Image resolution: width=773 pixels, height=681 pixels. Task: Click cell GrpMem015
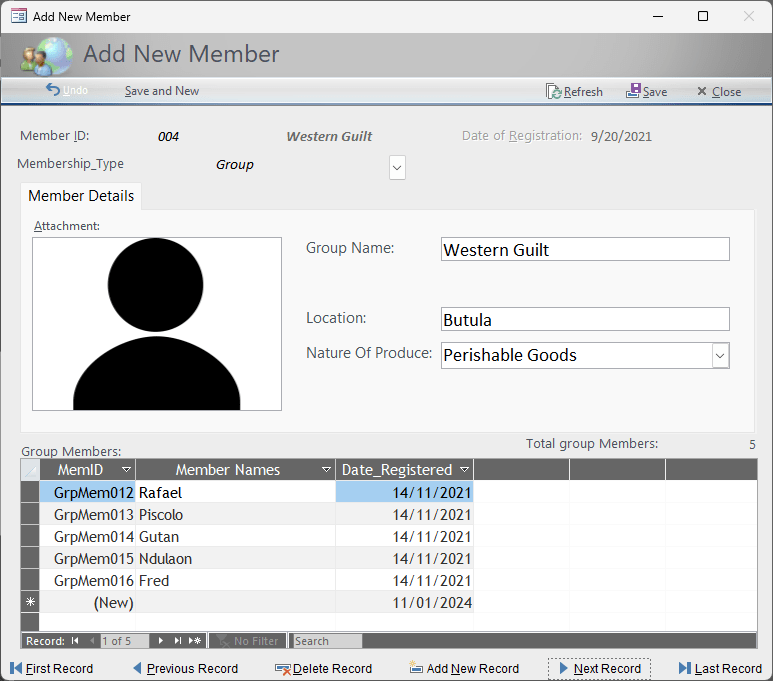(x=87, y=558)
